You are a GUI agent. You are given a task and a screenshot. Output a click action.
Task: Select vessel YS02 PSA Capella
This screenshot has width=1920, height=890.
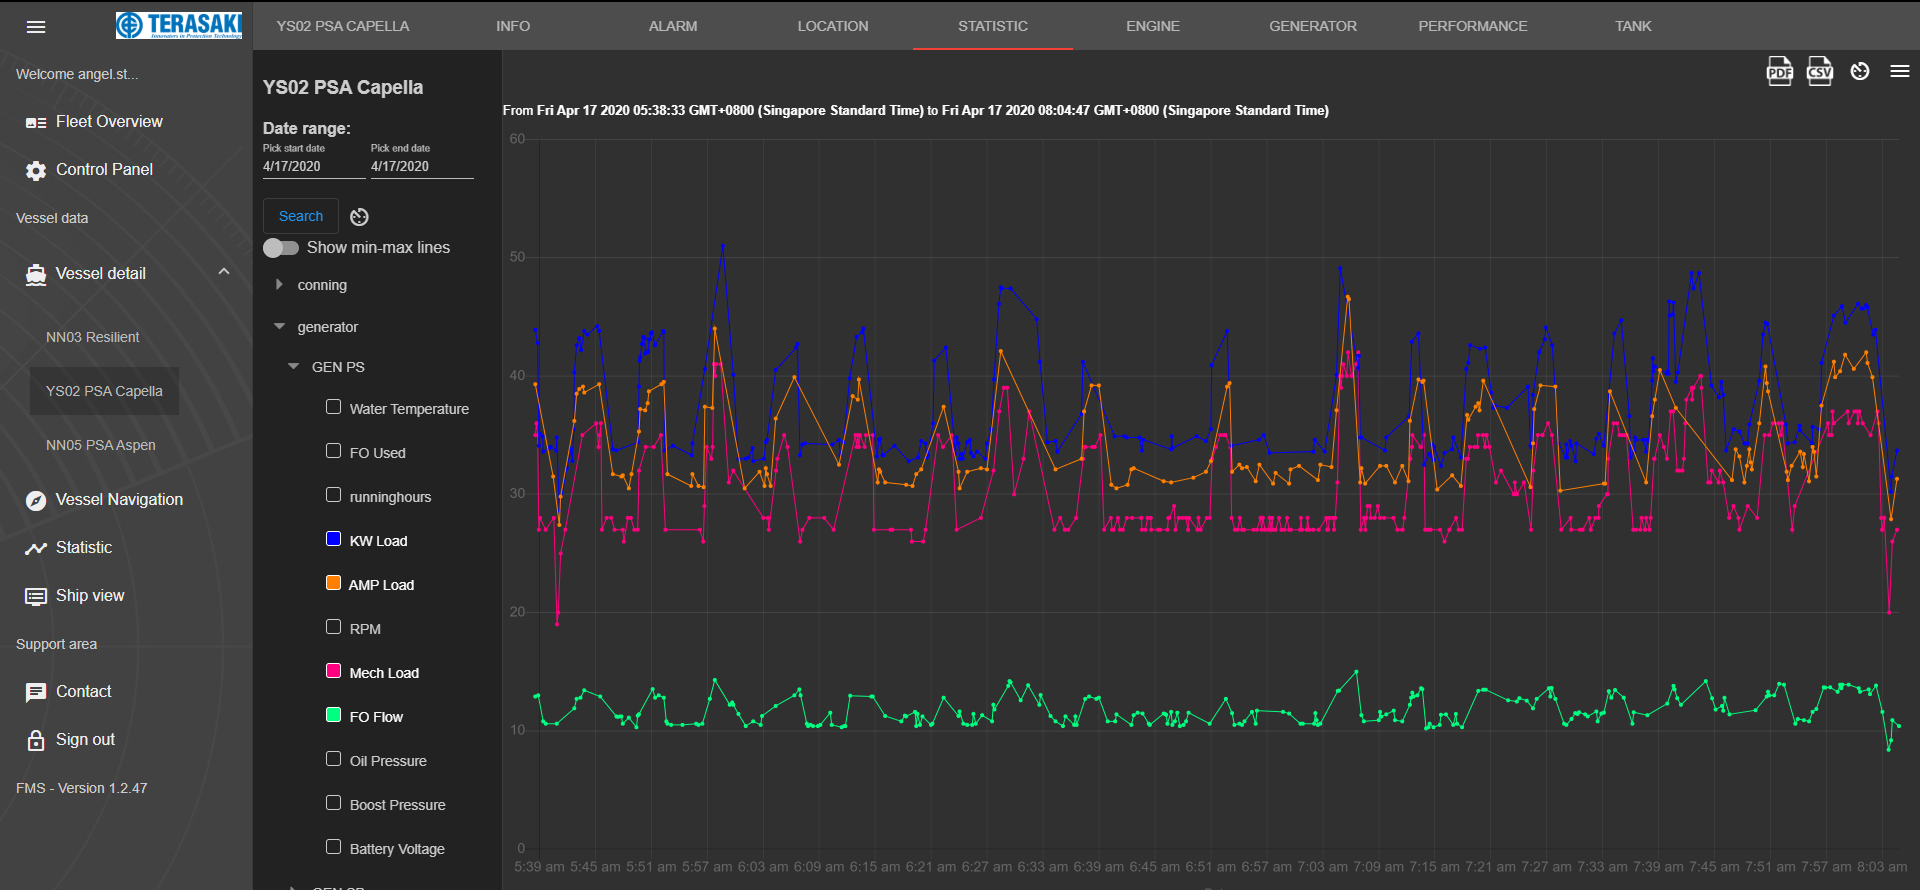tap(104, 391)
